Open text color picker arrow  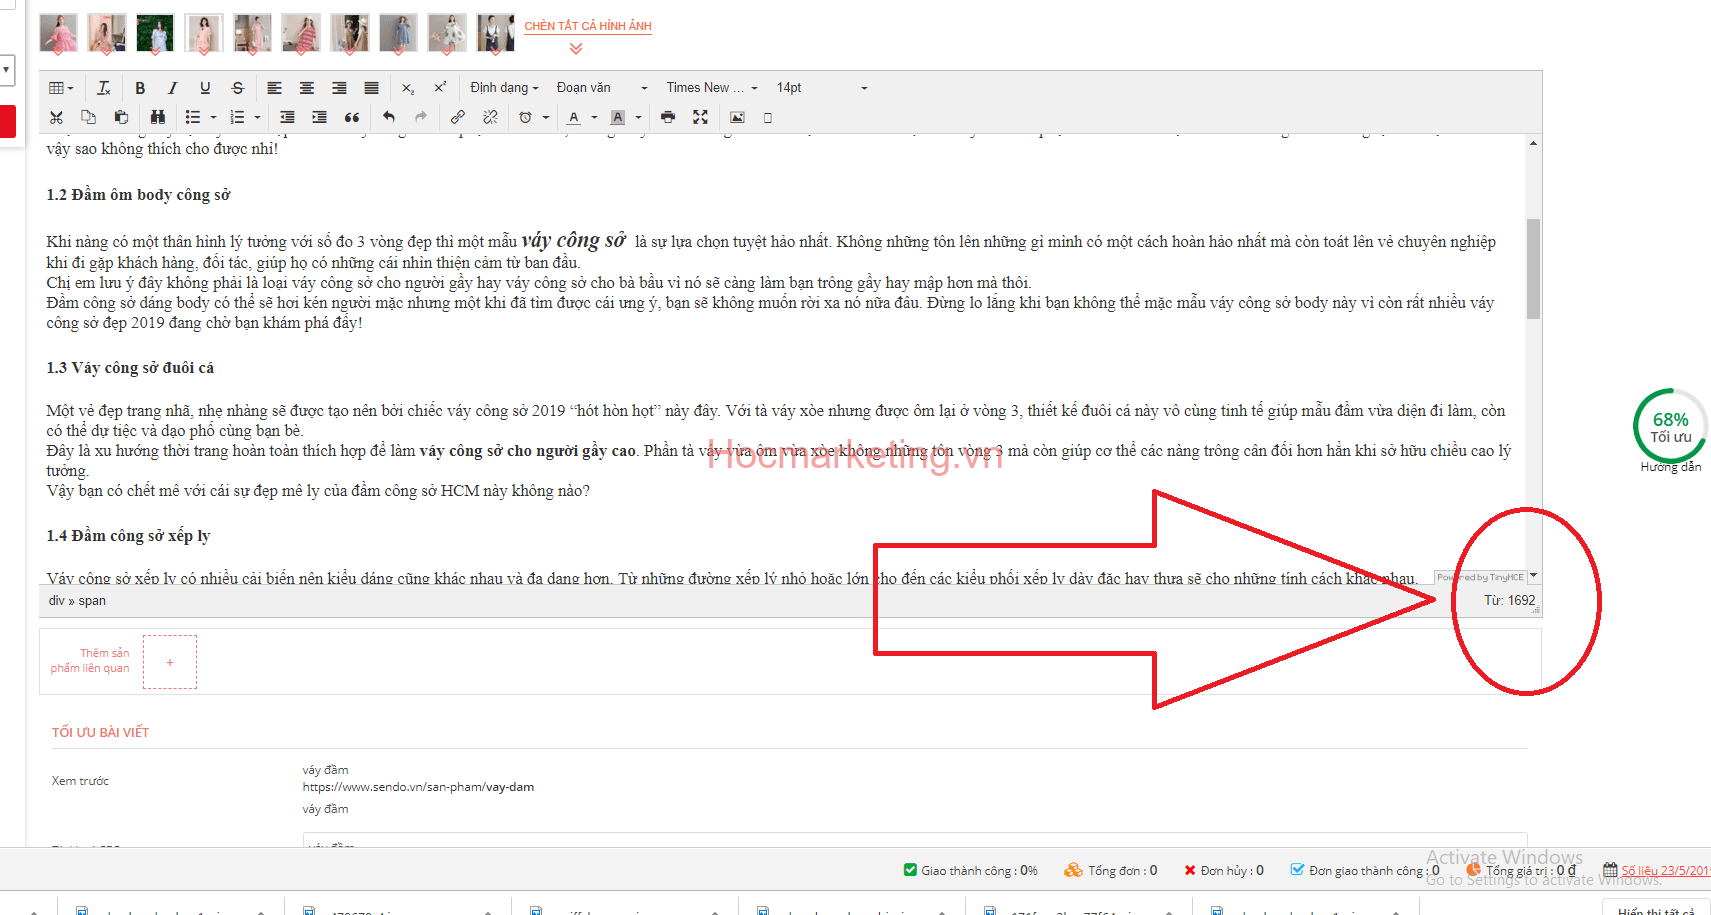[594, 118]
